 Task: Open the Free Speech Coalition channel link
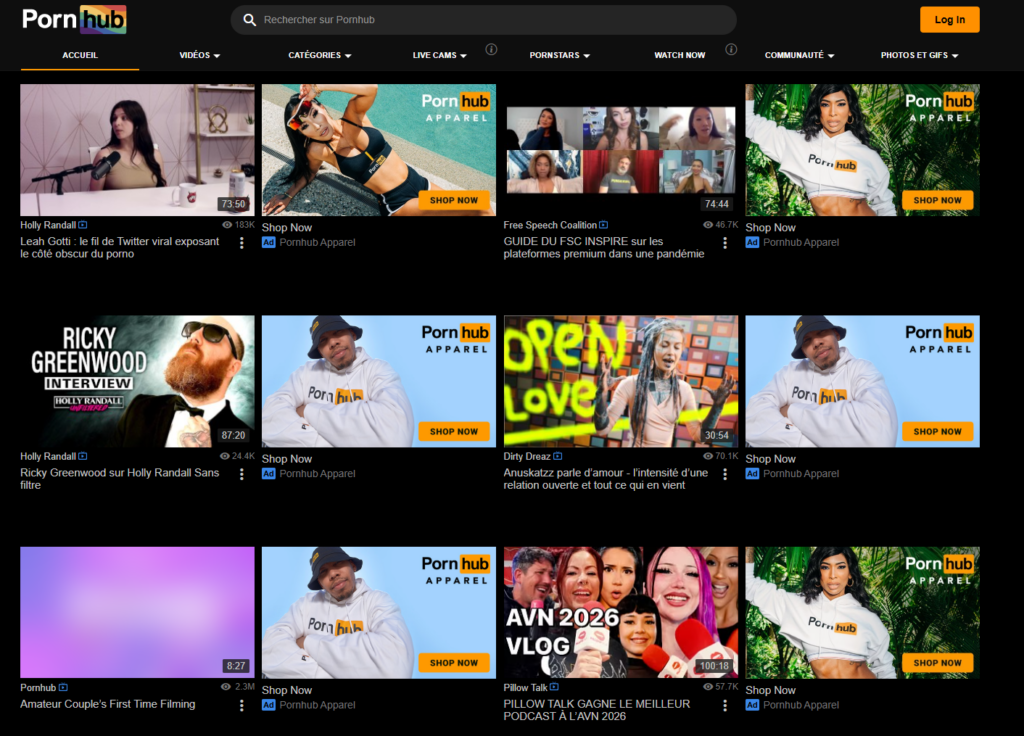click(550, 225)
